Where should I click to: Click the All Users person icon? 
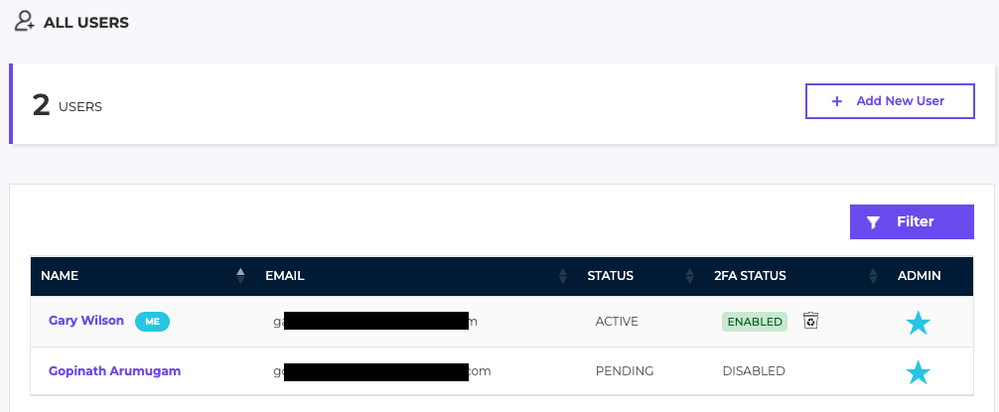point(25,21)
